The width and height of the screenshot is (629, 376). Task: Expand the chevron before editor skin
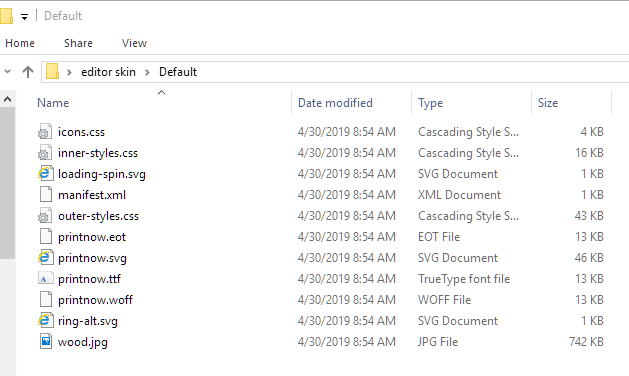click(69, 72)
